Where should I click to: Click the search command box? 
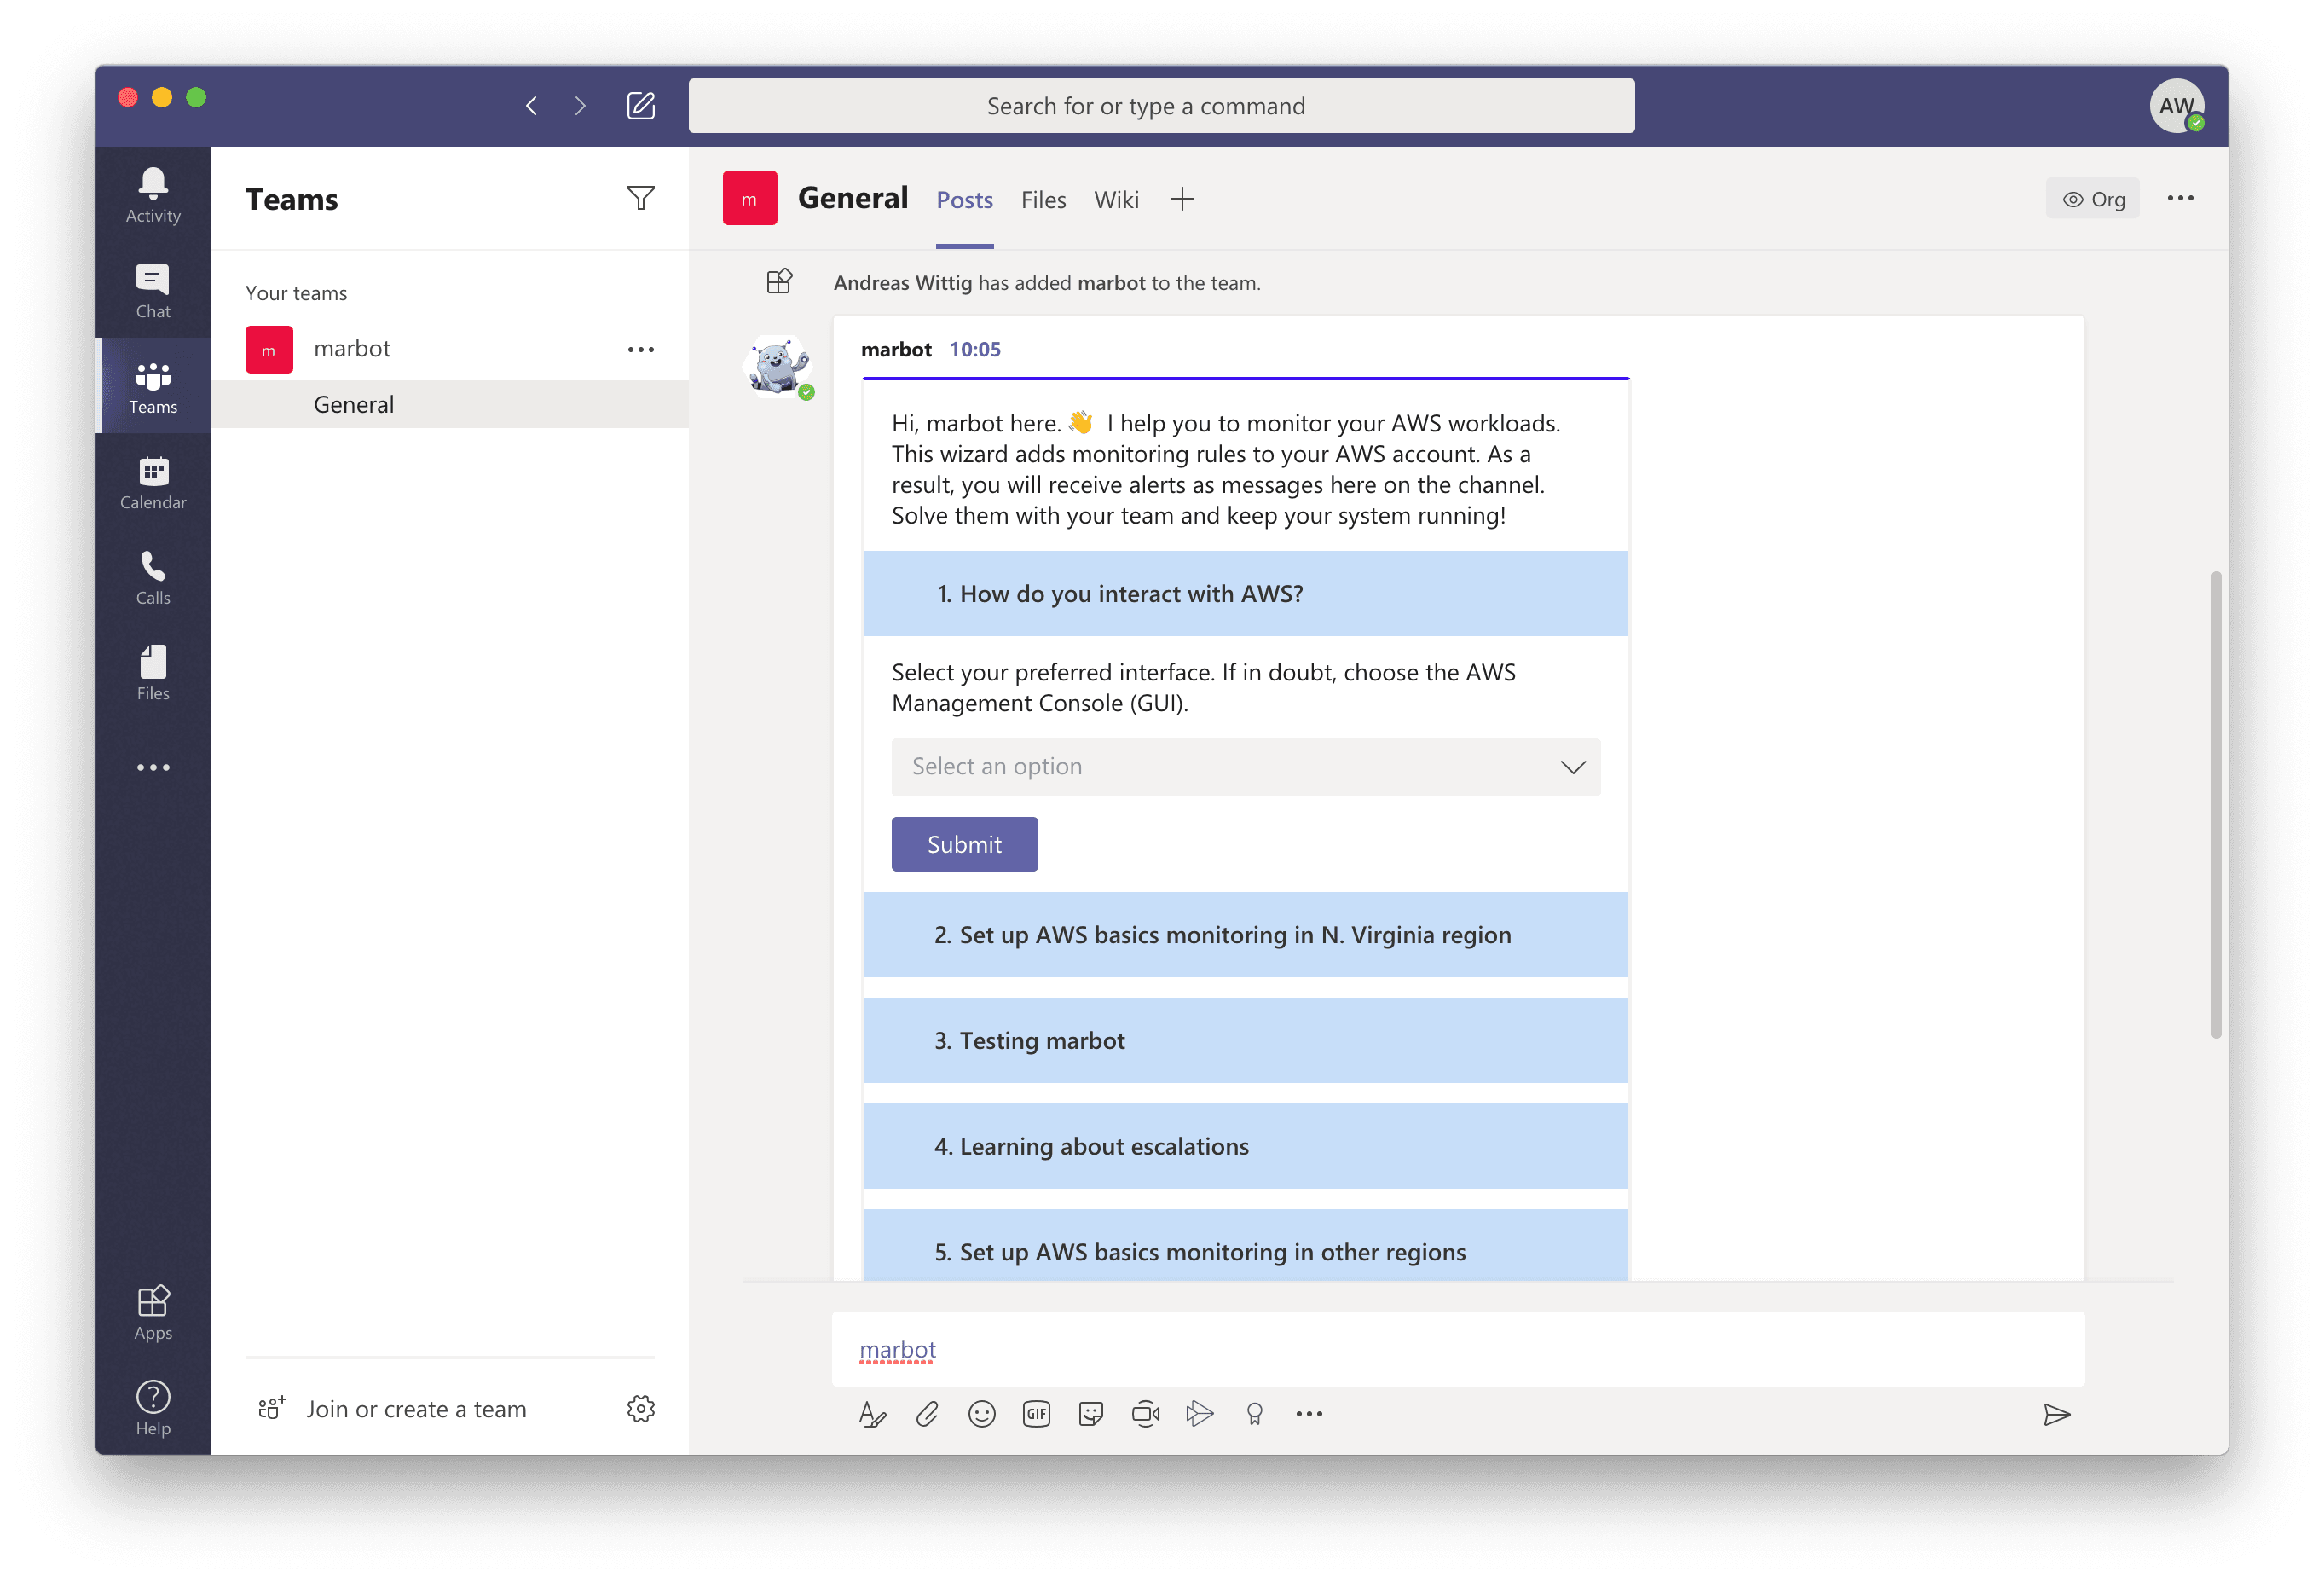pos(1161,106)
